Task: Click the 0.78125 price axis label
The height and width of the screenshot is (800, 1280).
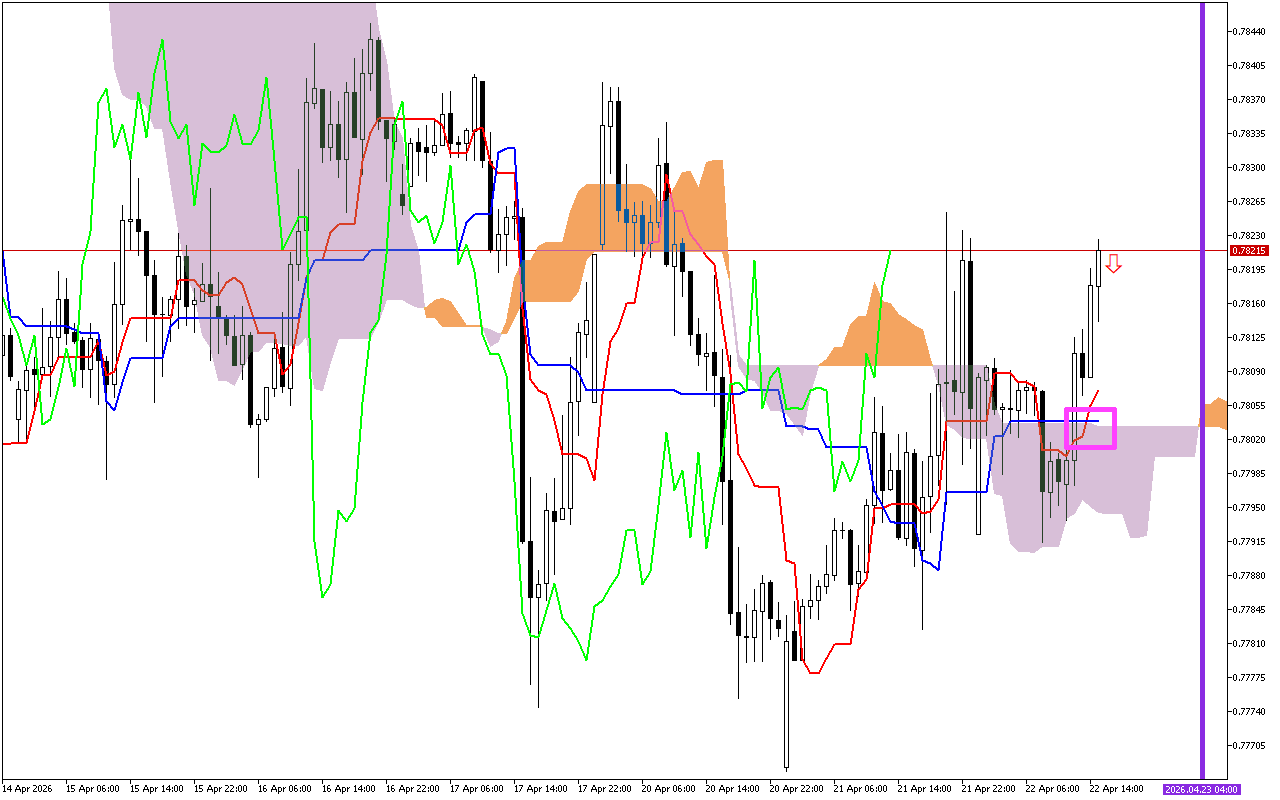Action: point(1246,337)
